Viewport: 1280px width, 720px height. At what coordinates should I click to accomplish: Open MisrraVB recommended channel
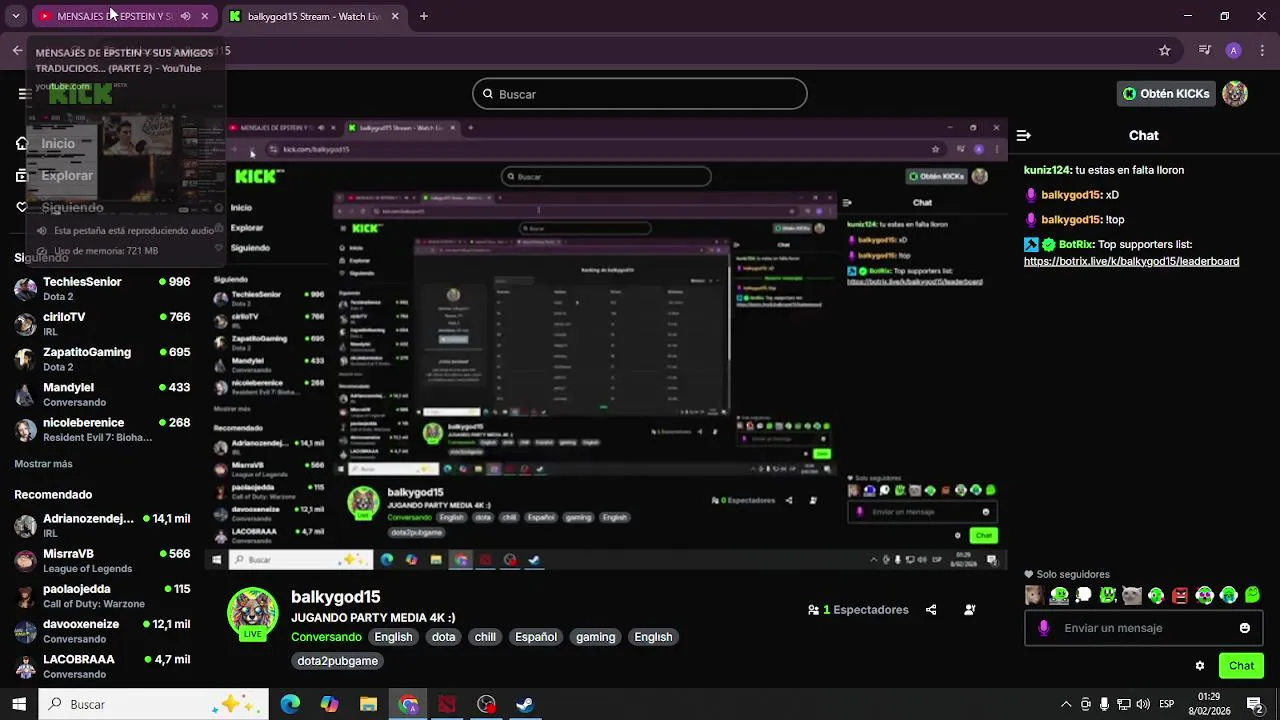[x=100, y=561]
